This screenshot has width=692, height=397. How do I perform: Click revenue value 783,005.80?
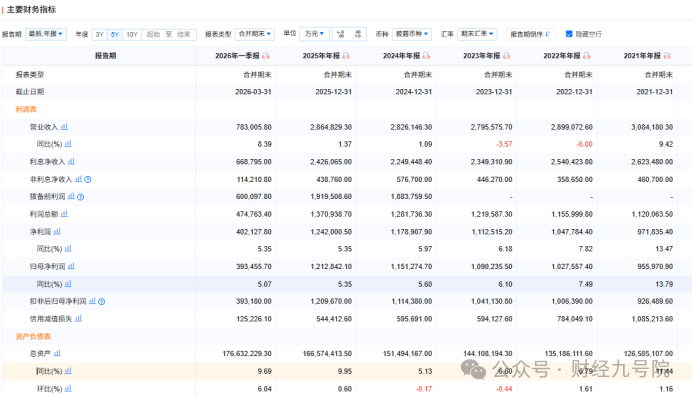point(254,127)
